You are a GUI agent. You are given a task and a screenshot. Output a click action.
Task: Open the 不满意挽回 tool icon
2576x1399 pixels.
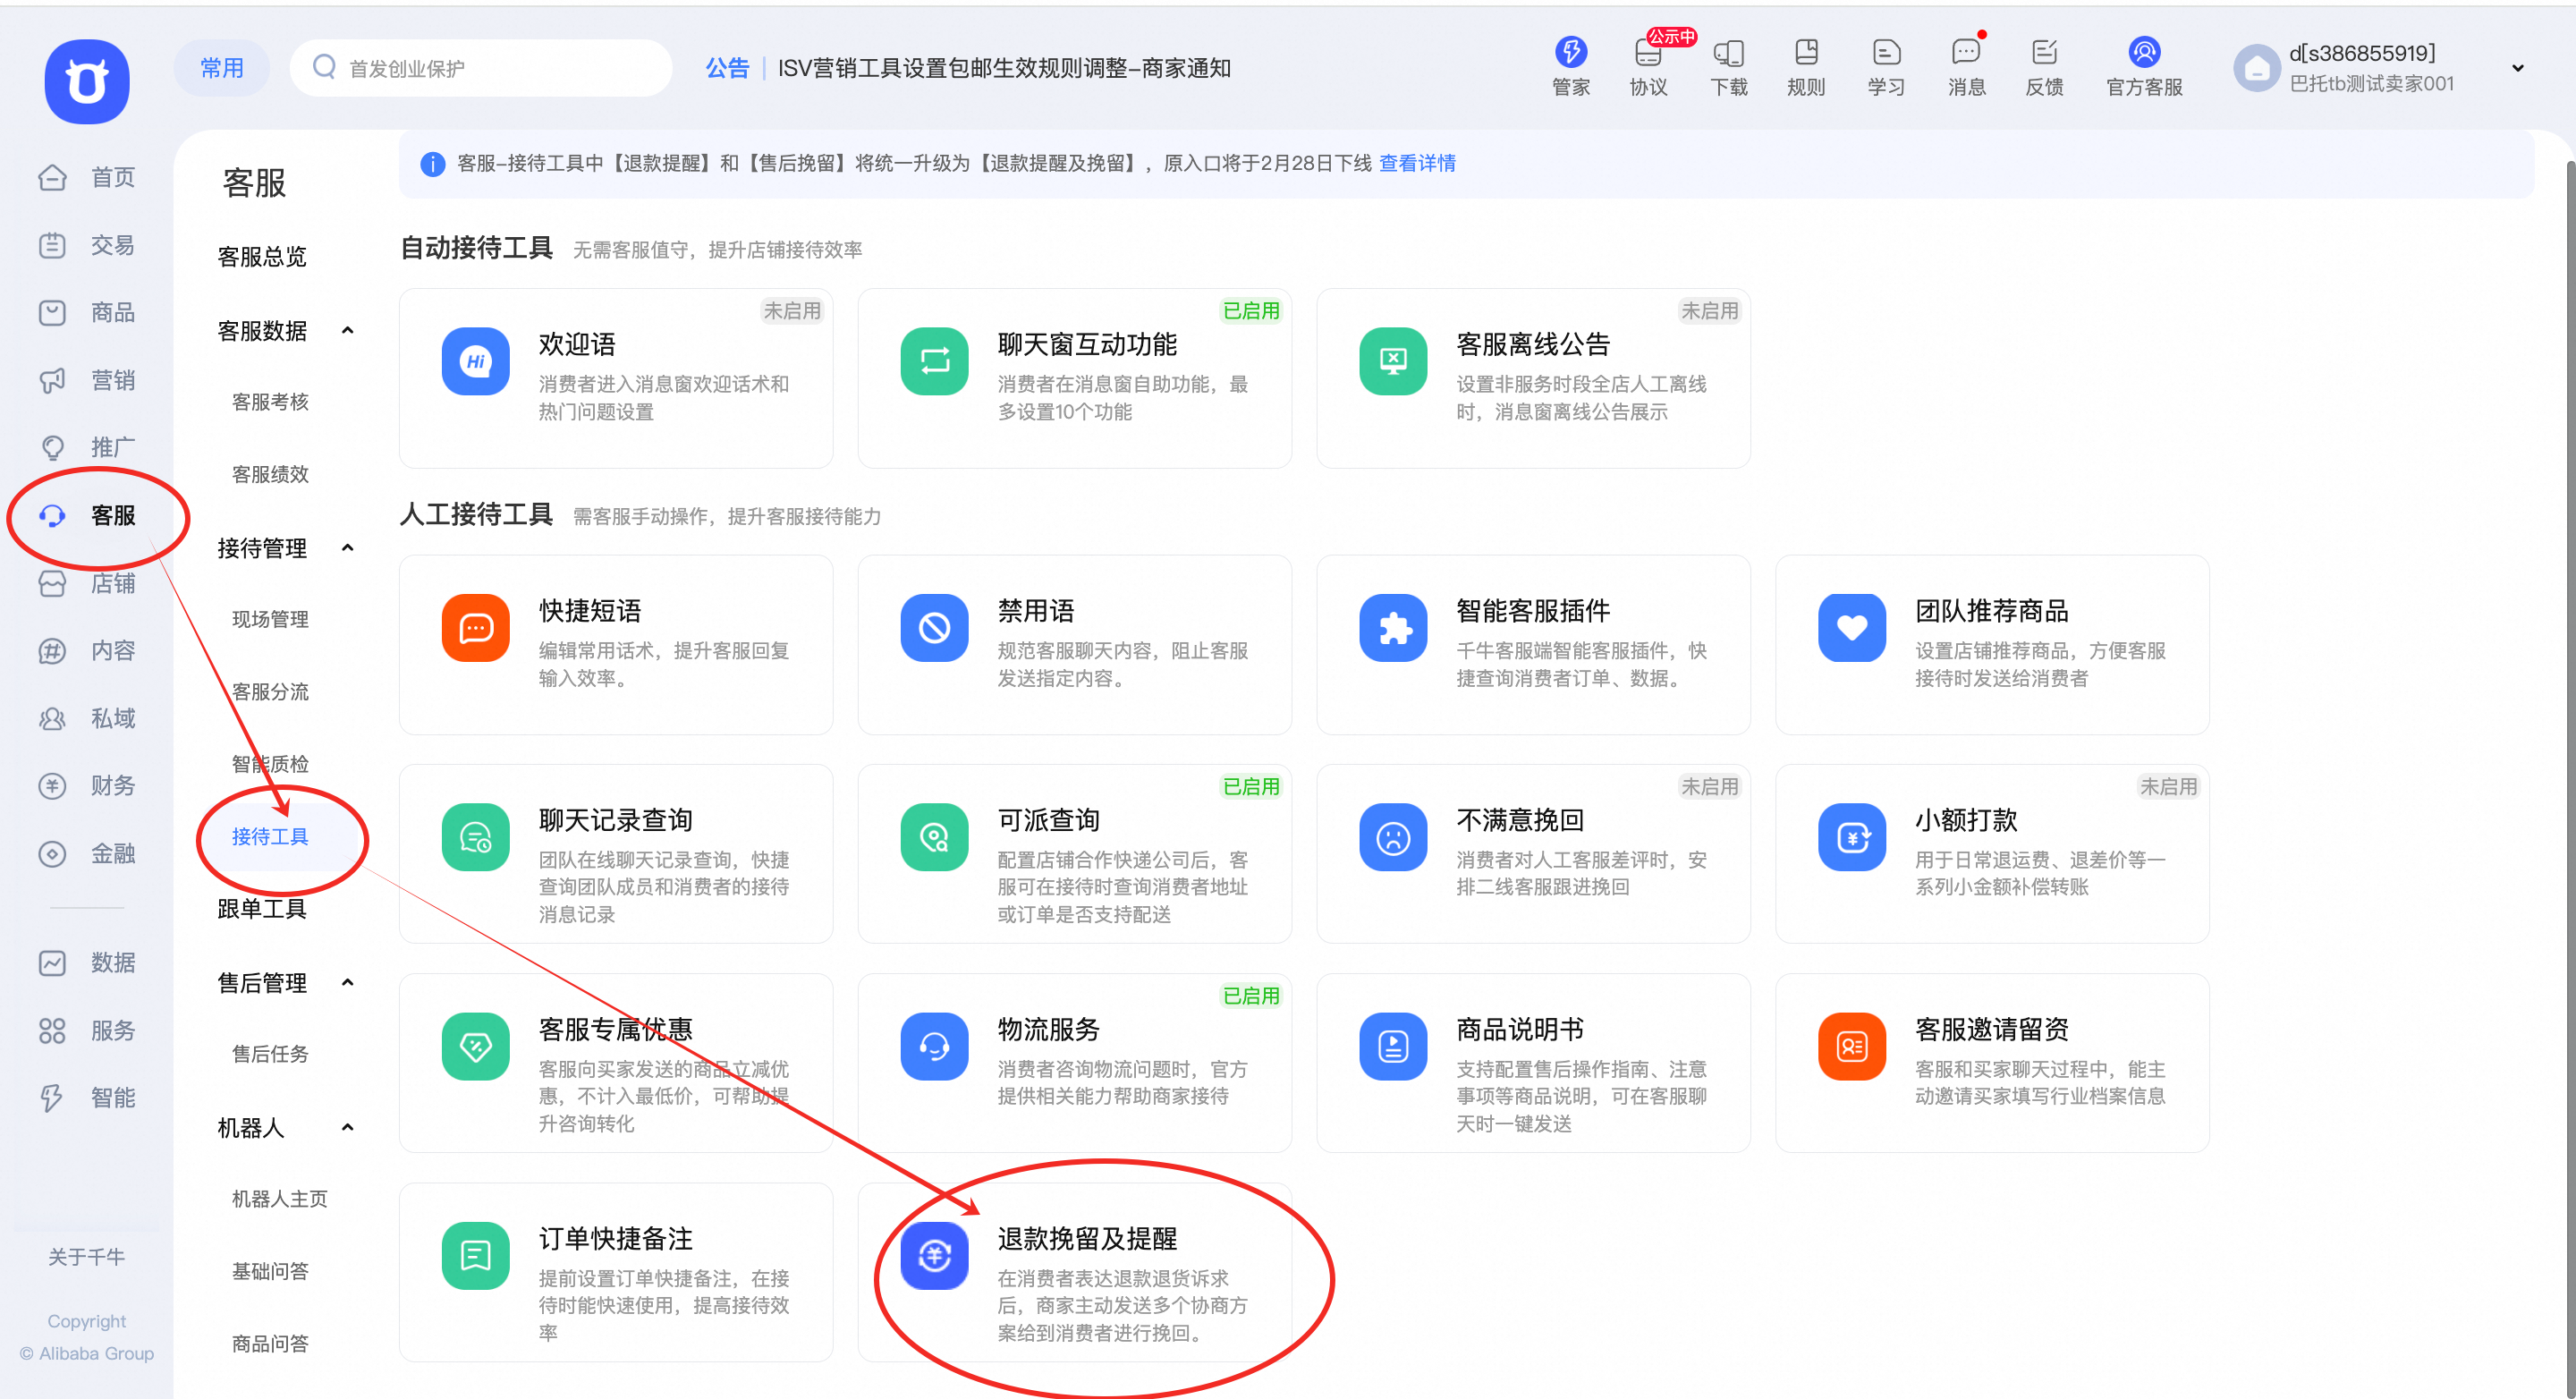coord(1393,837)
